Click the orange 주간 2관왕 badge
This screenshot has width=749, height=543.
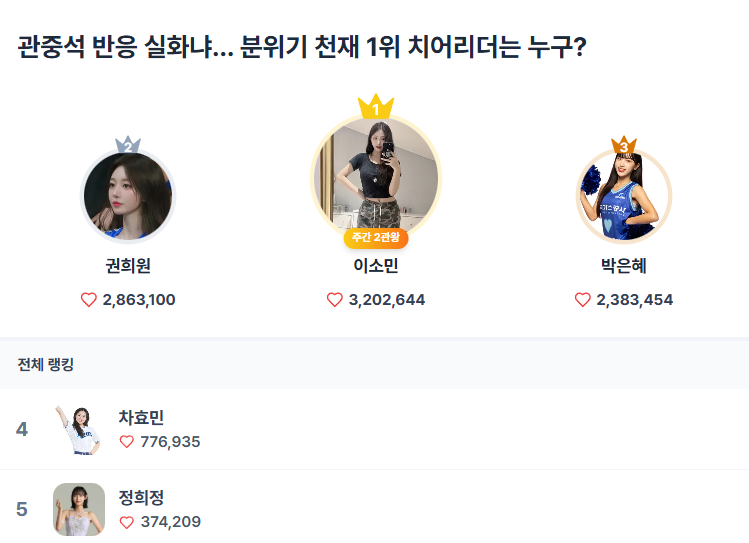point(376,238)
